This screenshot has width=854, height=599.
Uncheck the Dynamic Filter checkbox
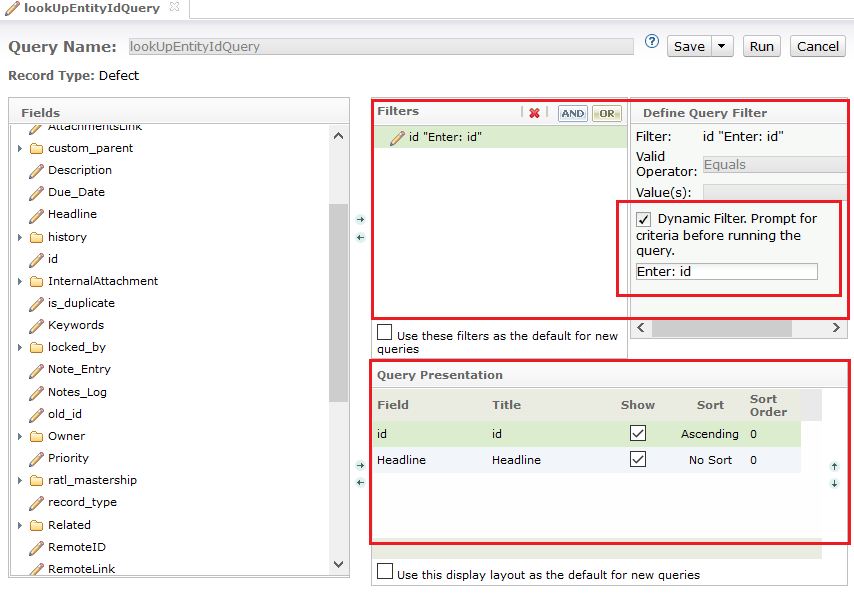(644, 218)
